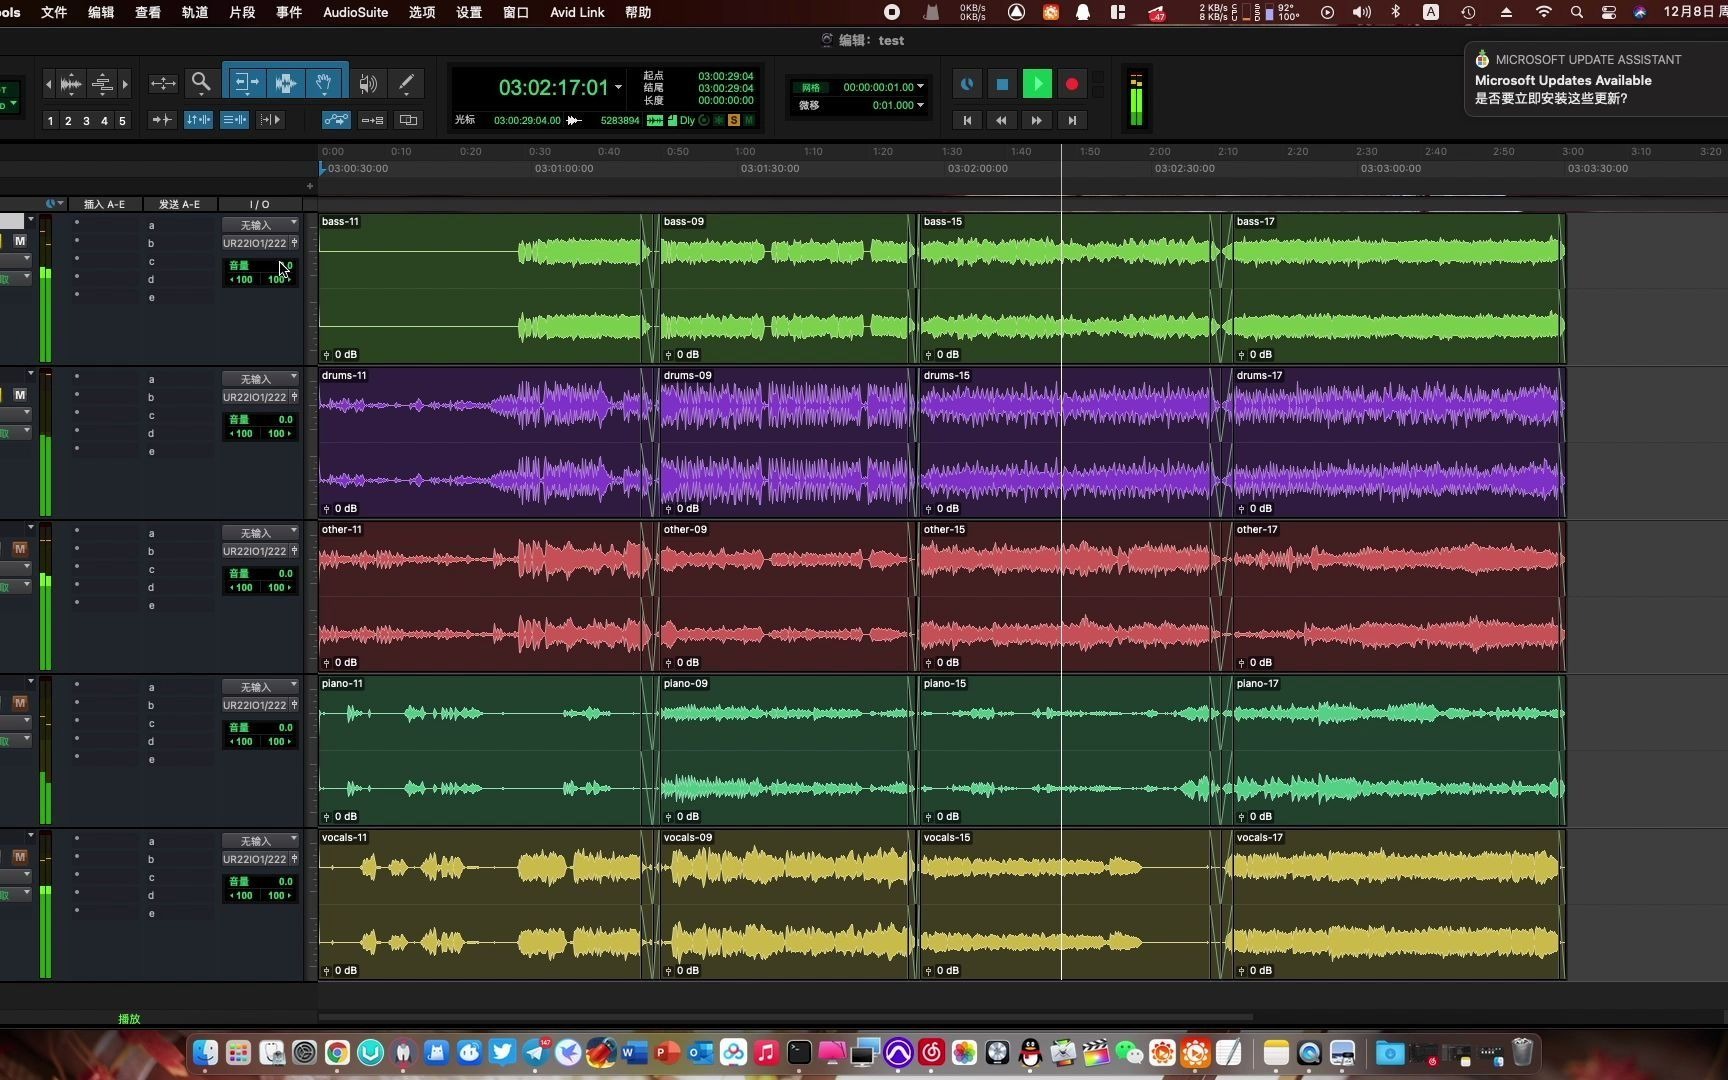
Task: Toggle Link Track and Edit Selection
Action: pos(234,120)
